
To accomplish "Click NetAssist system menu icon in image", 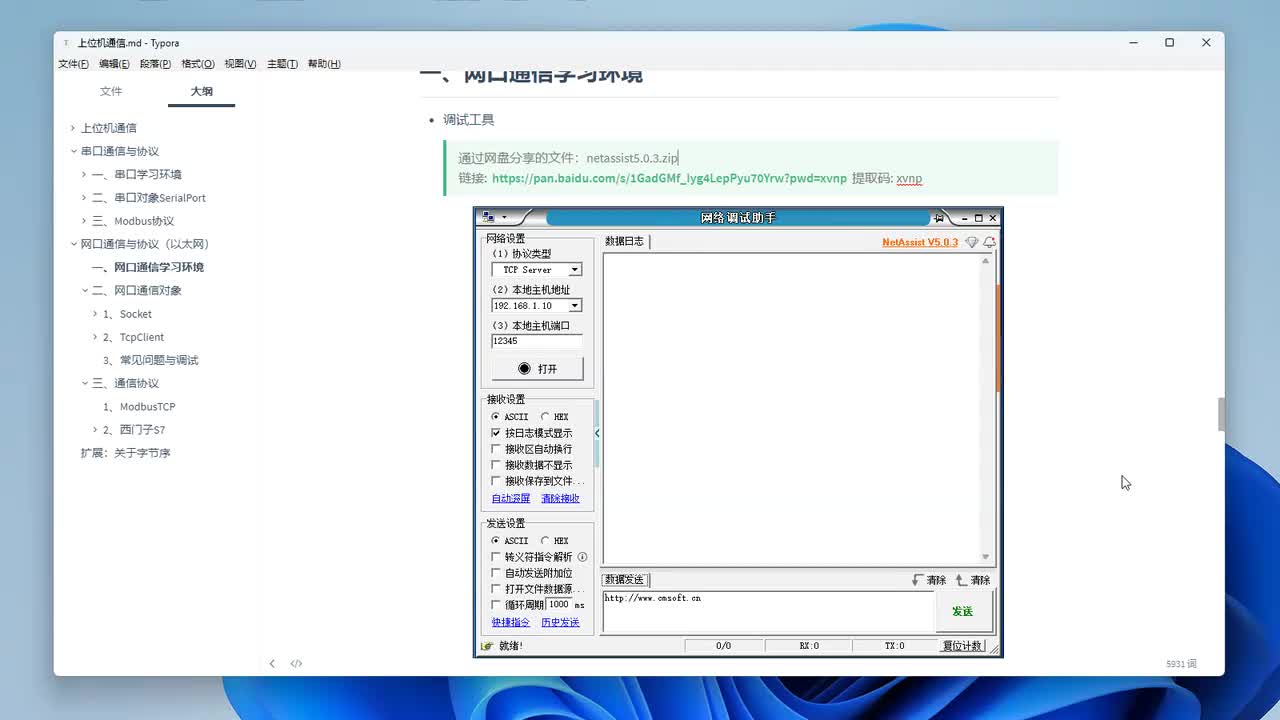I will [x=488, y=217].
